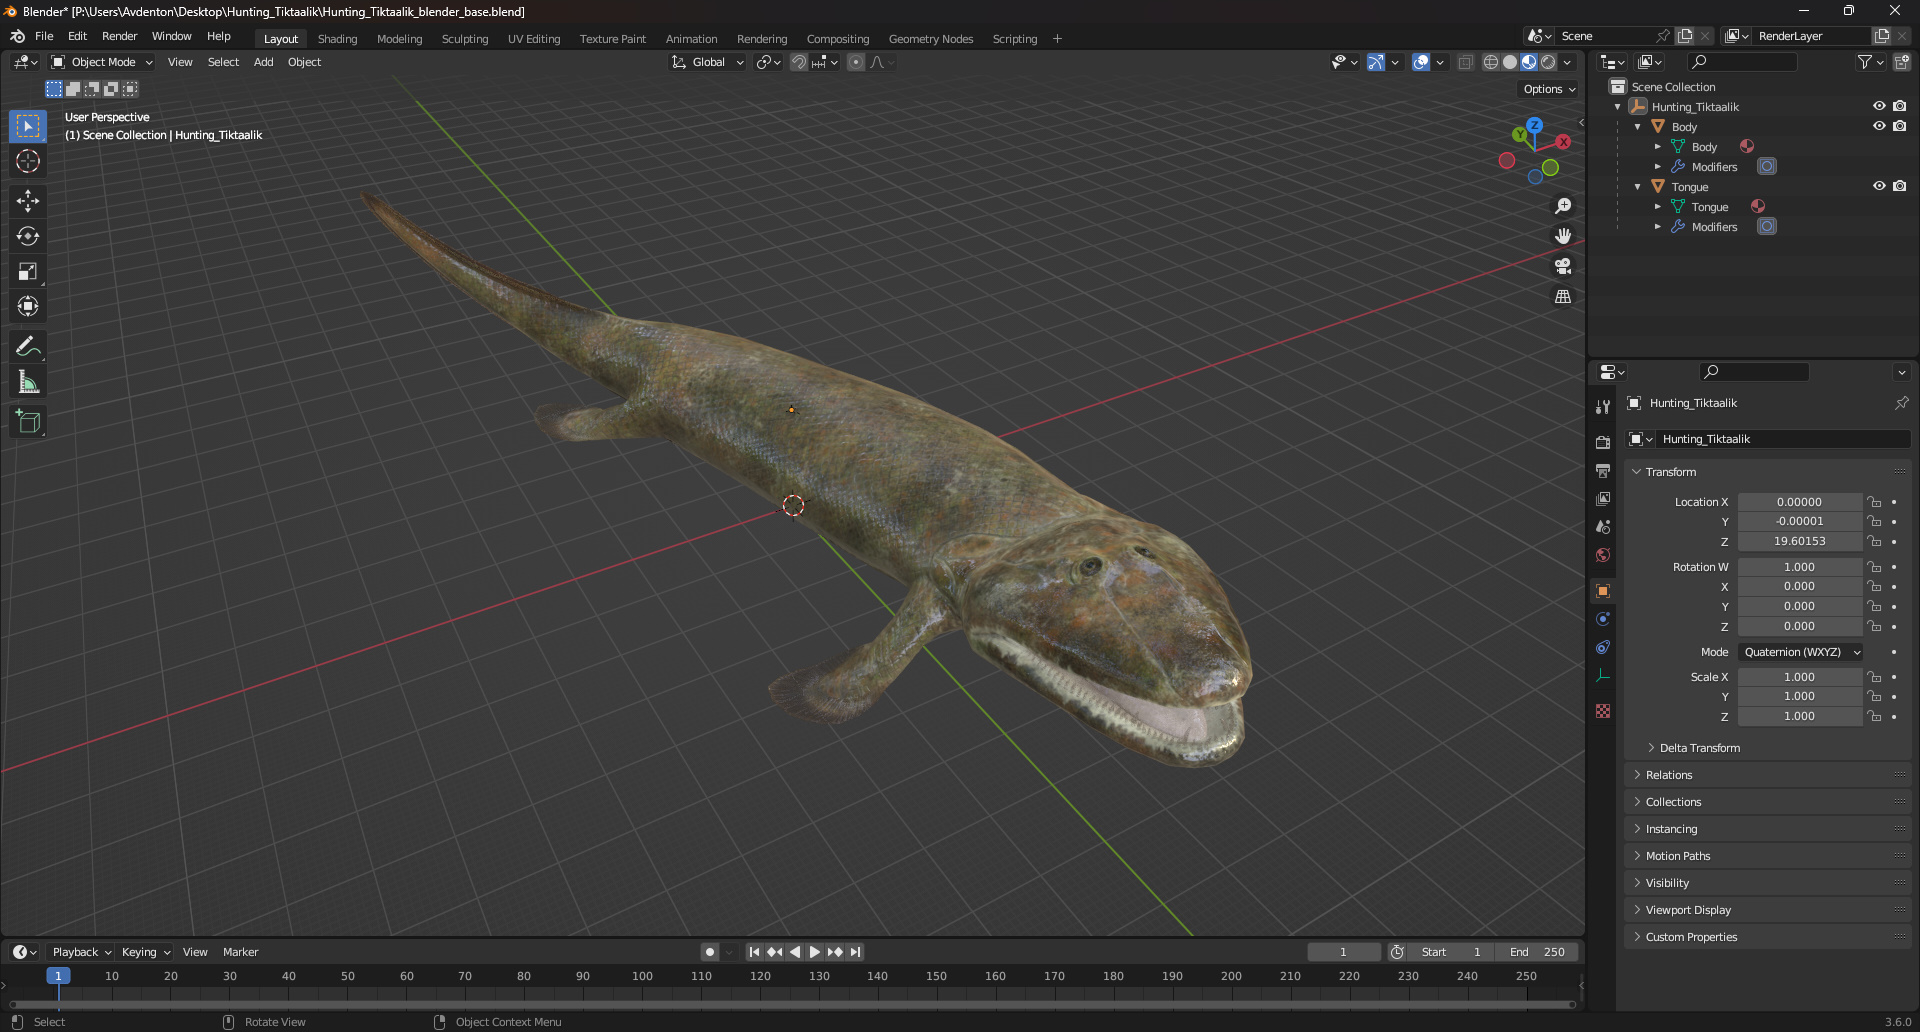Open the Outliner filter dropdown

[x=1870, y=62]
